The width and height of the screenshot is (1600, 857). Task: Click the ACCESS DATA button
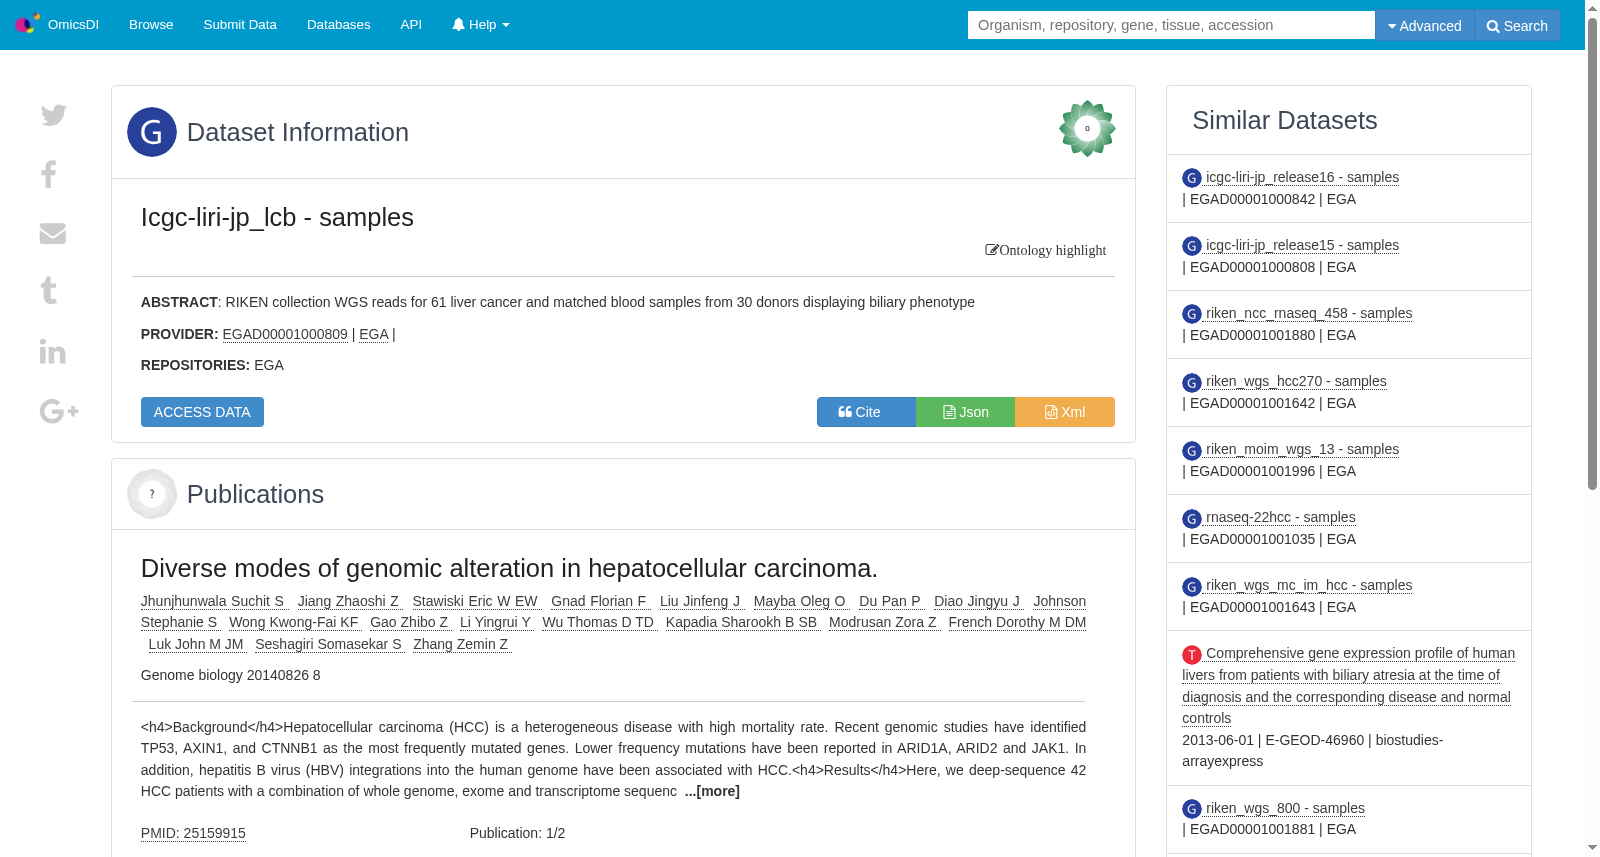(x=202, y=412)
